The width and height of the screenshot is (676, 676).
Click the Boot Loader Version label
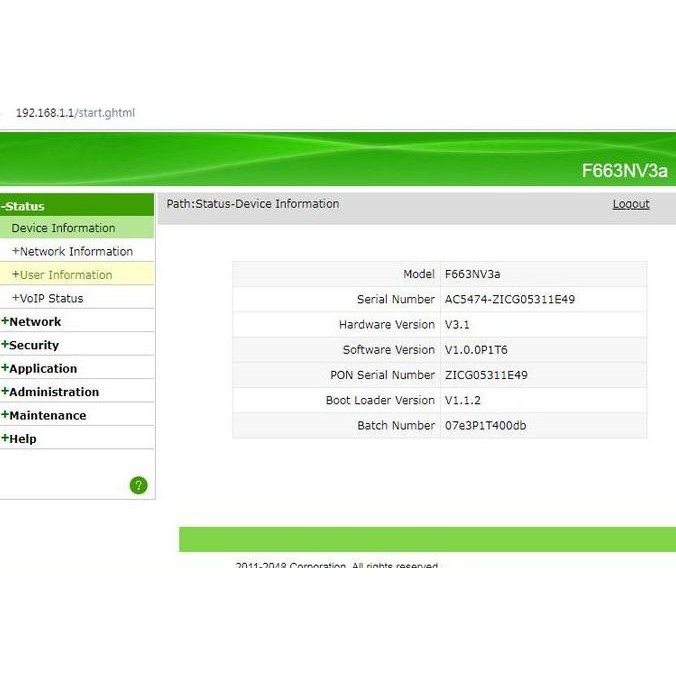click(380, 400)
